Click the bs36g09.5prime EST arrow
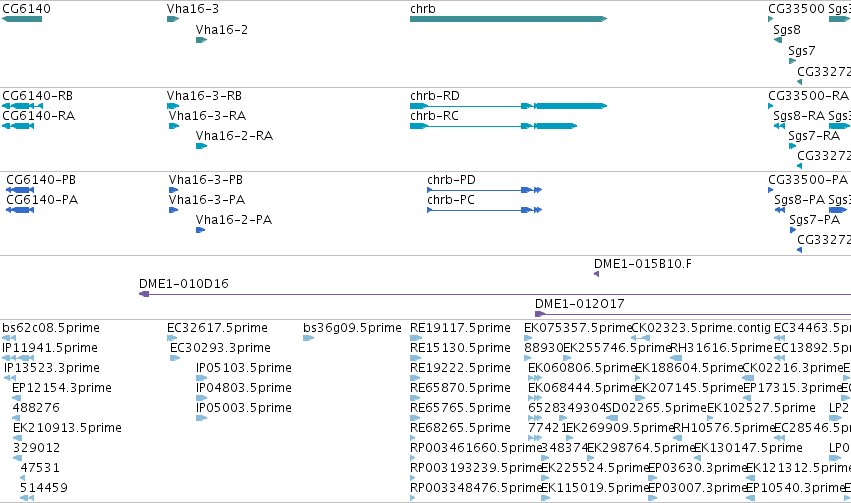Viewport: 851px width, 503px height. point(308,338)
